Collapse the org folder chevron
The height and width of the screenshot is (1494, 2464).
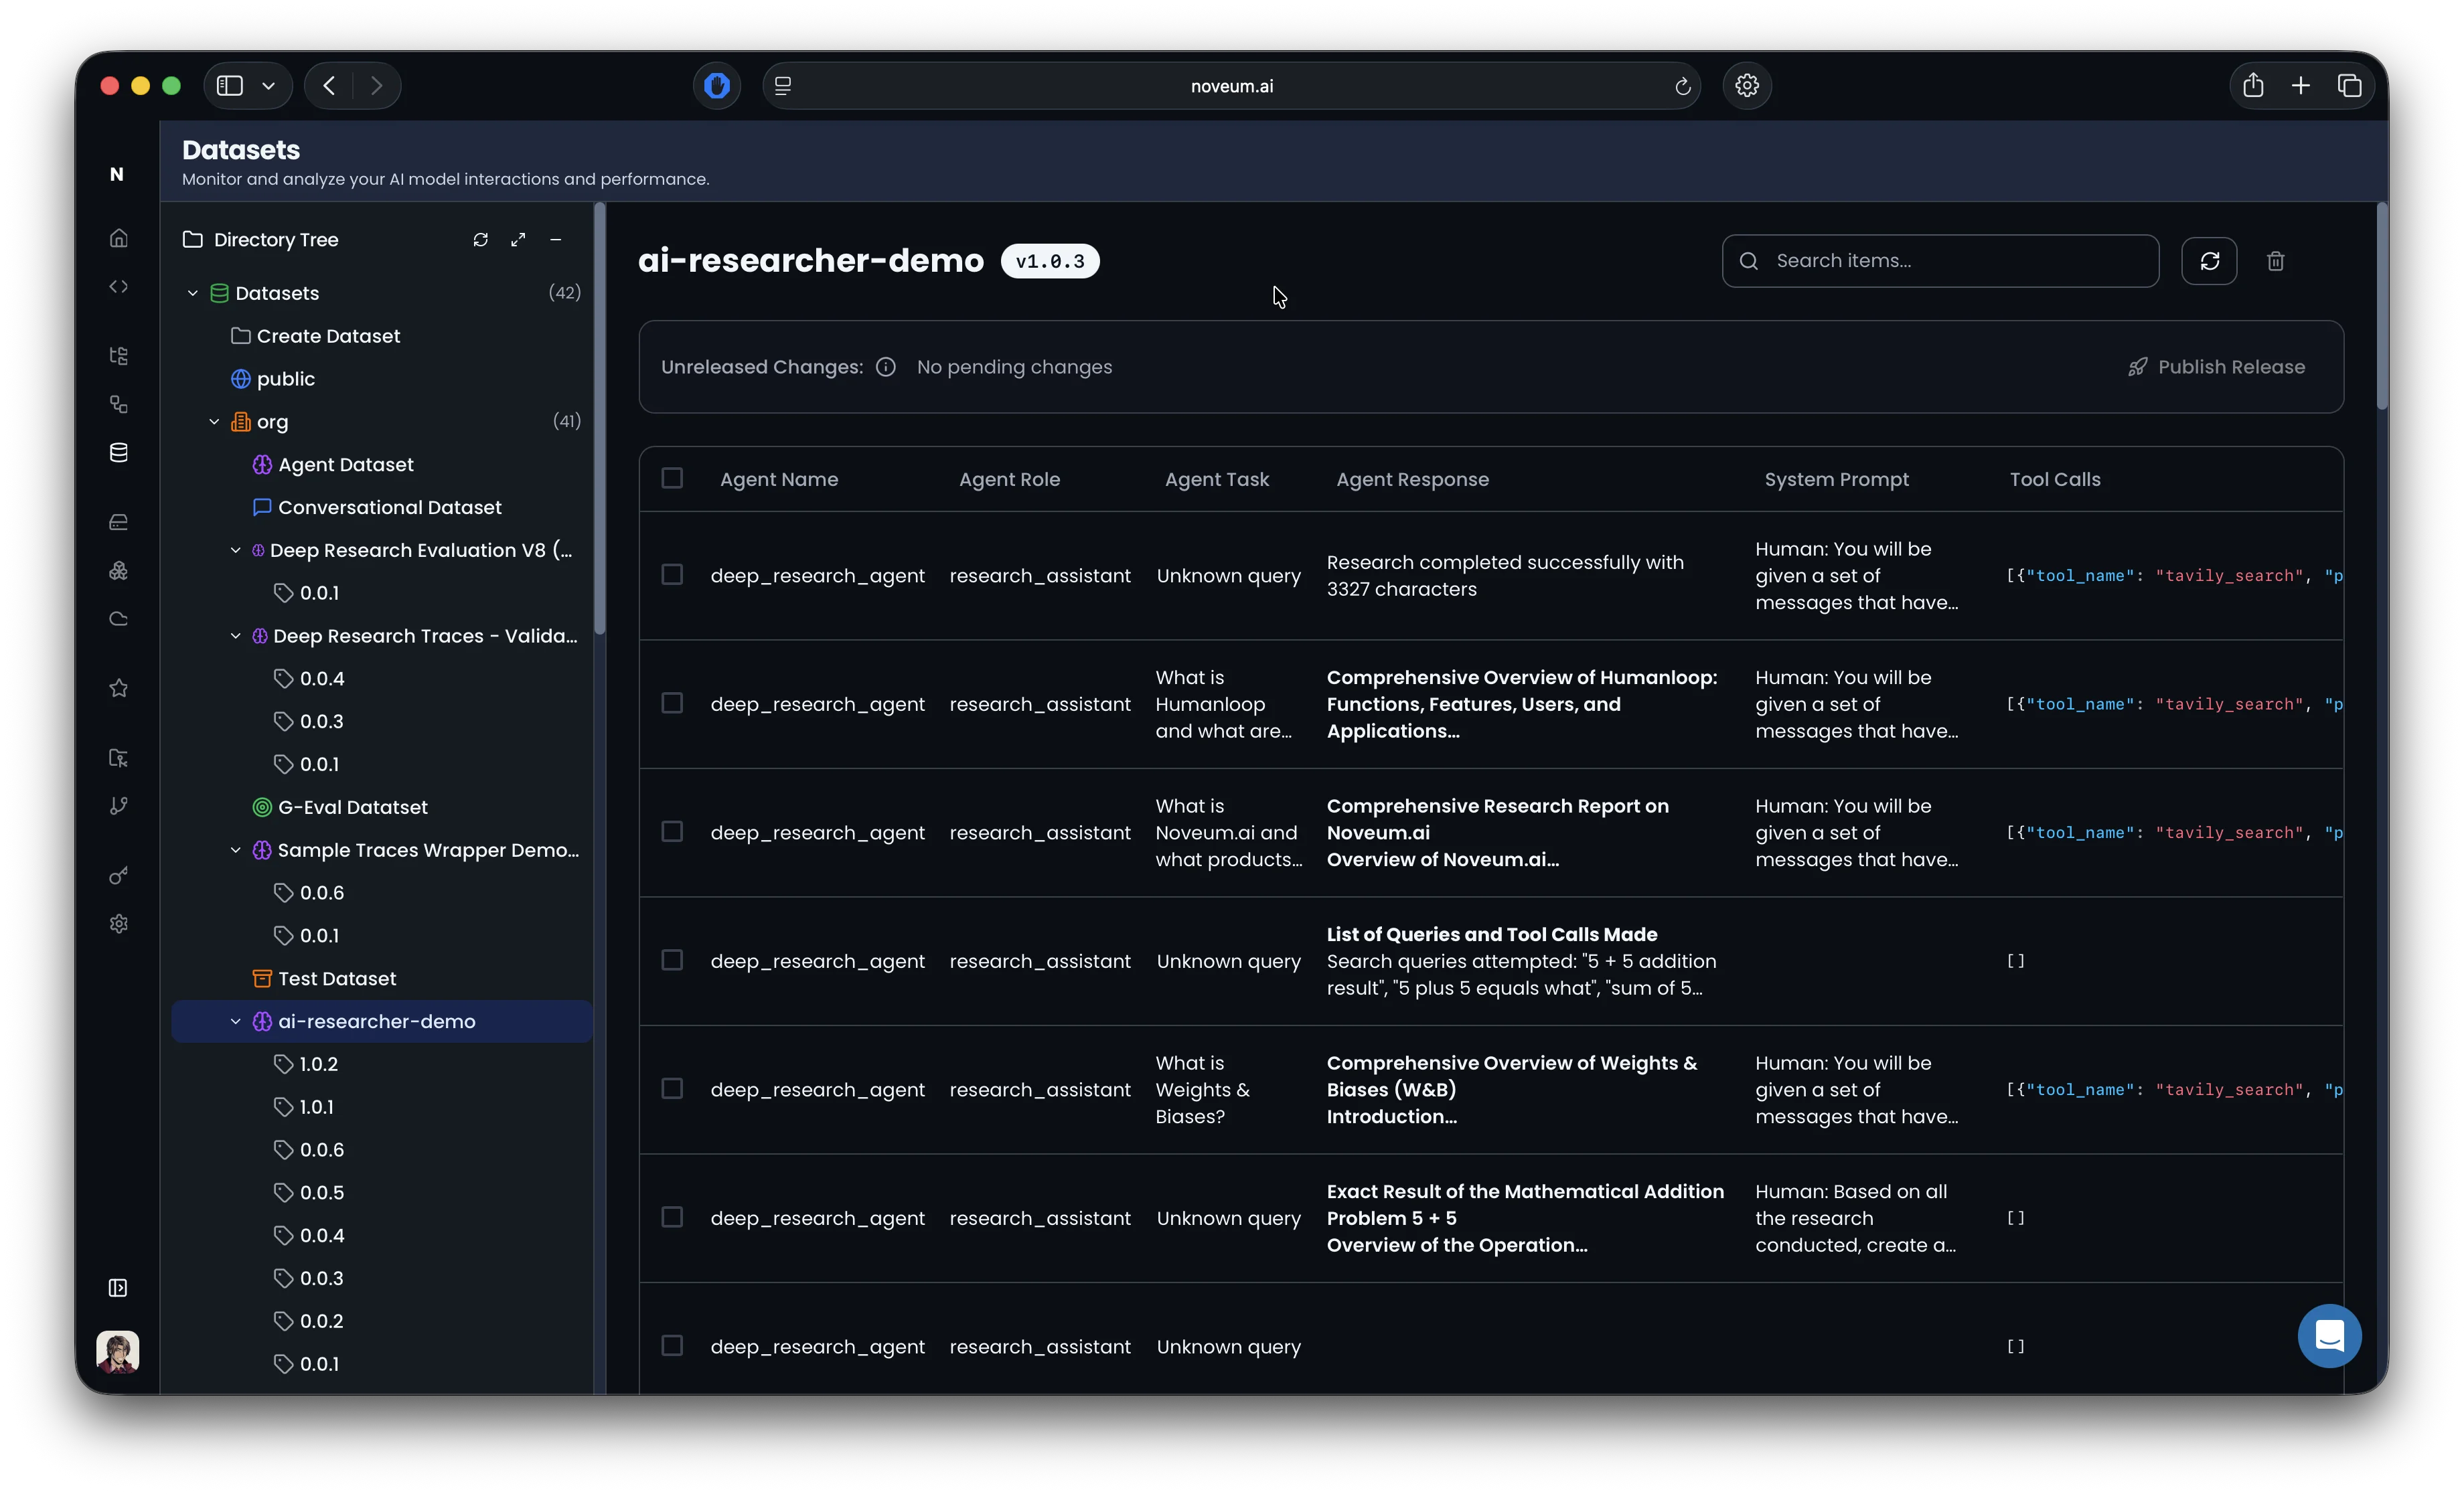tap(214, 422)
